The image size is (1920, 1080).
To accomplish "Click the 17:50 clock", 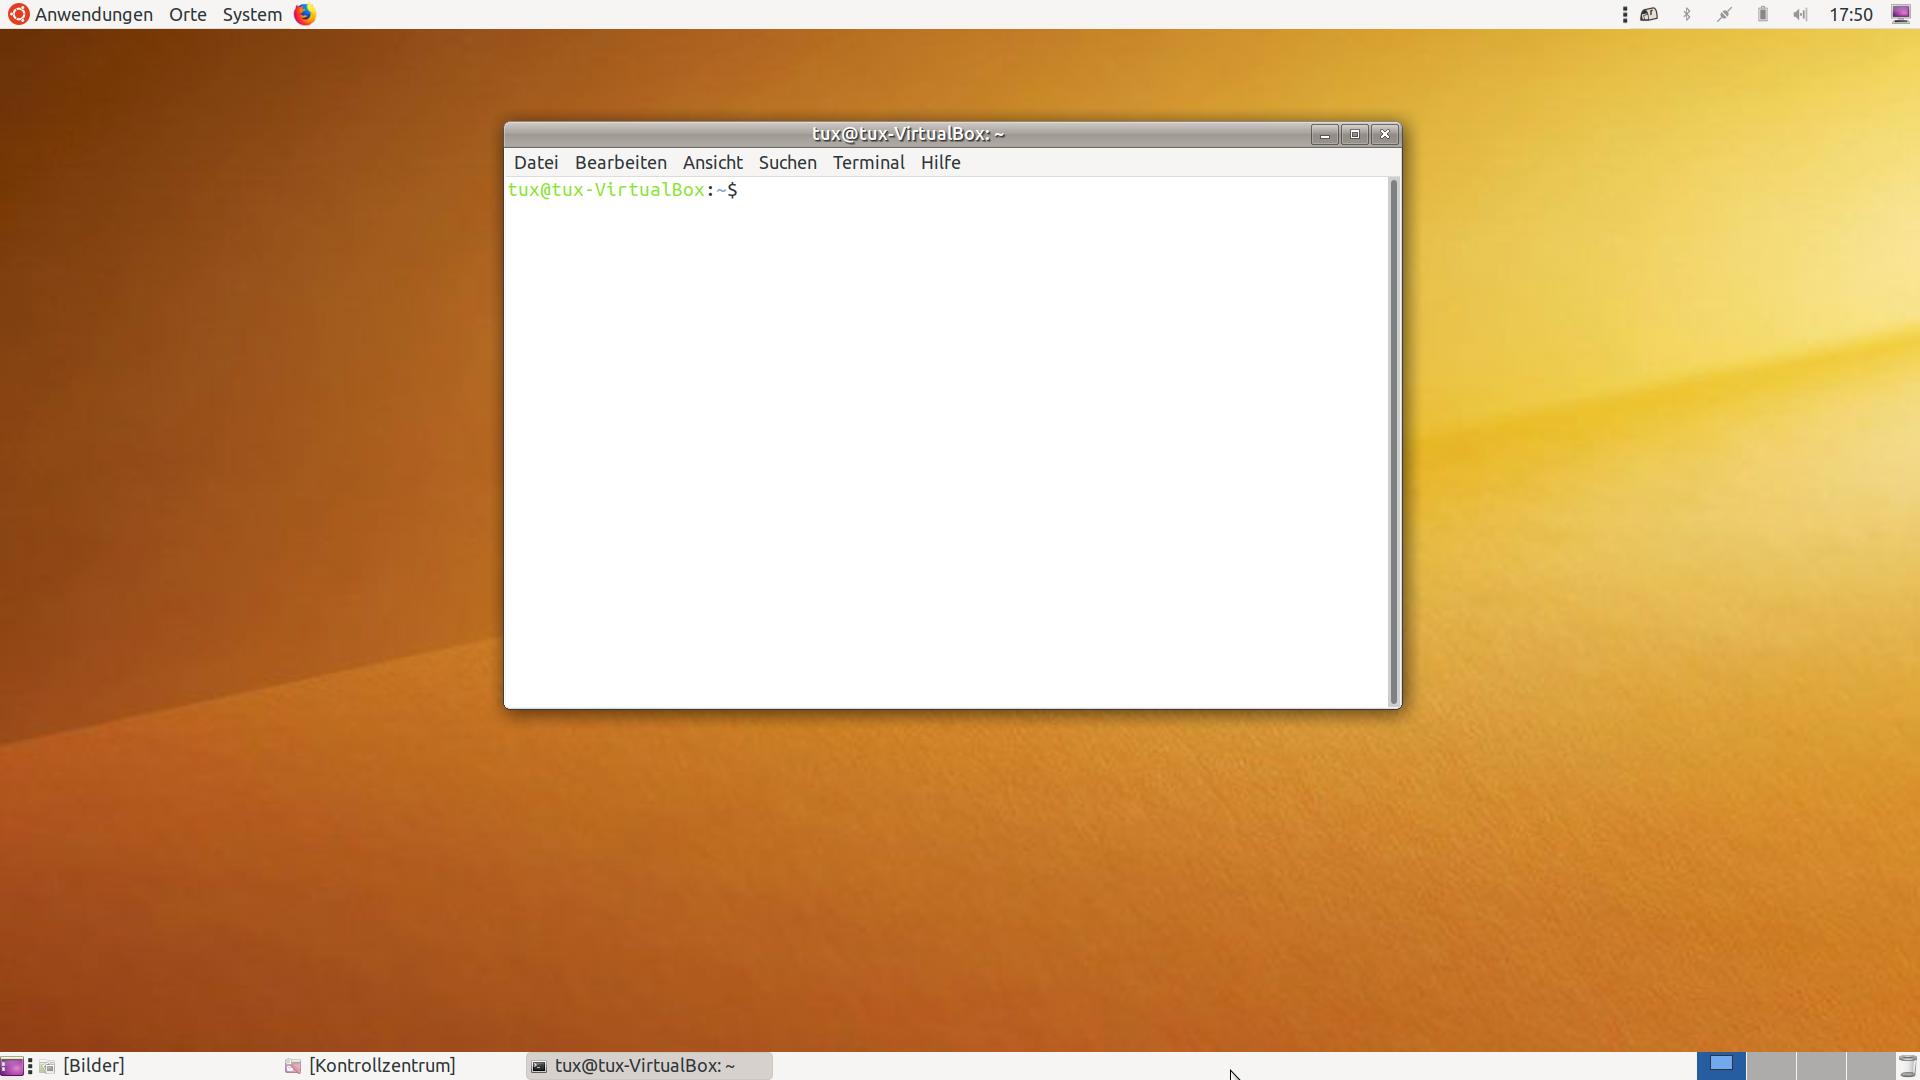I will 1850,14.
